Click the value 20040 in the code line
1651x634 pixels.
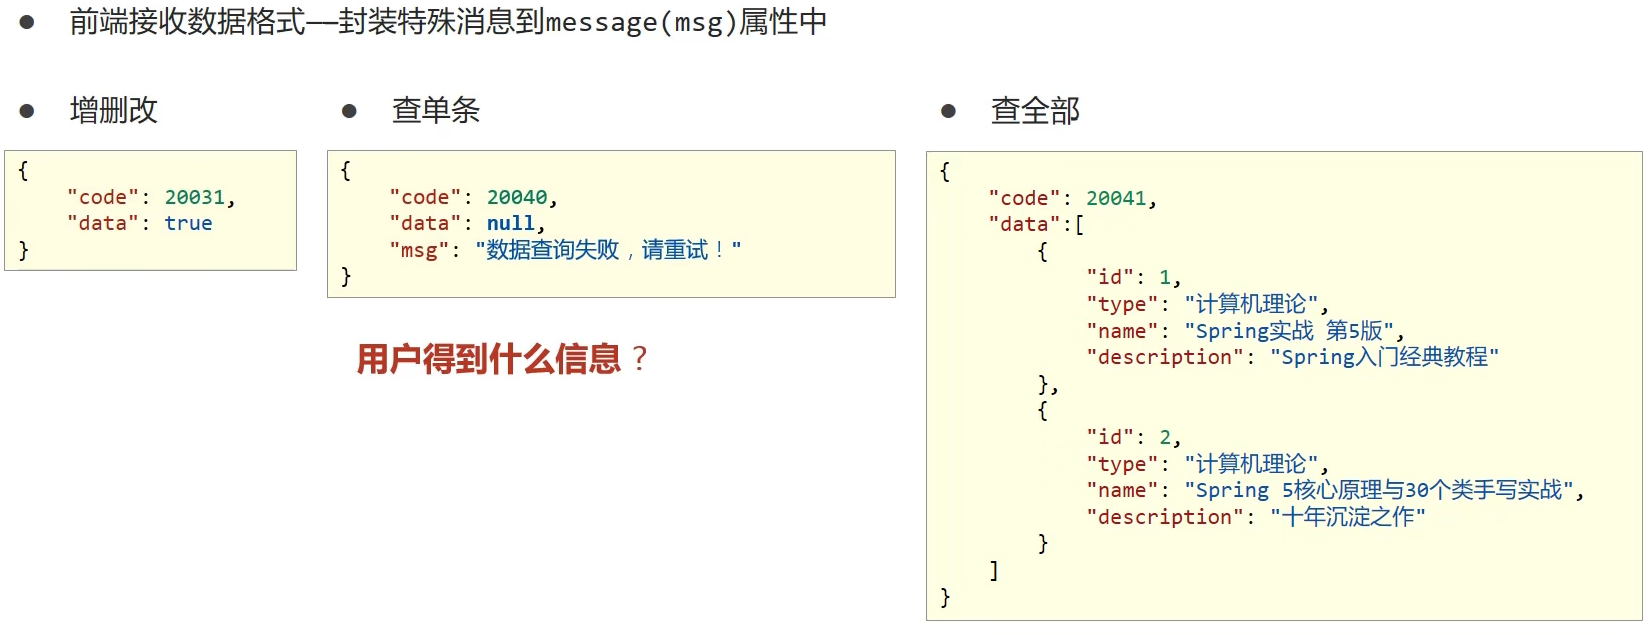[x=517, y=197]
